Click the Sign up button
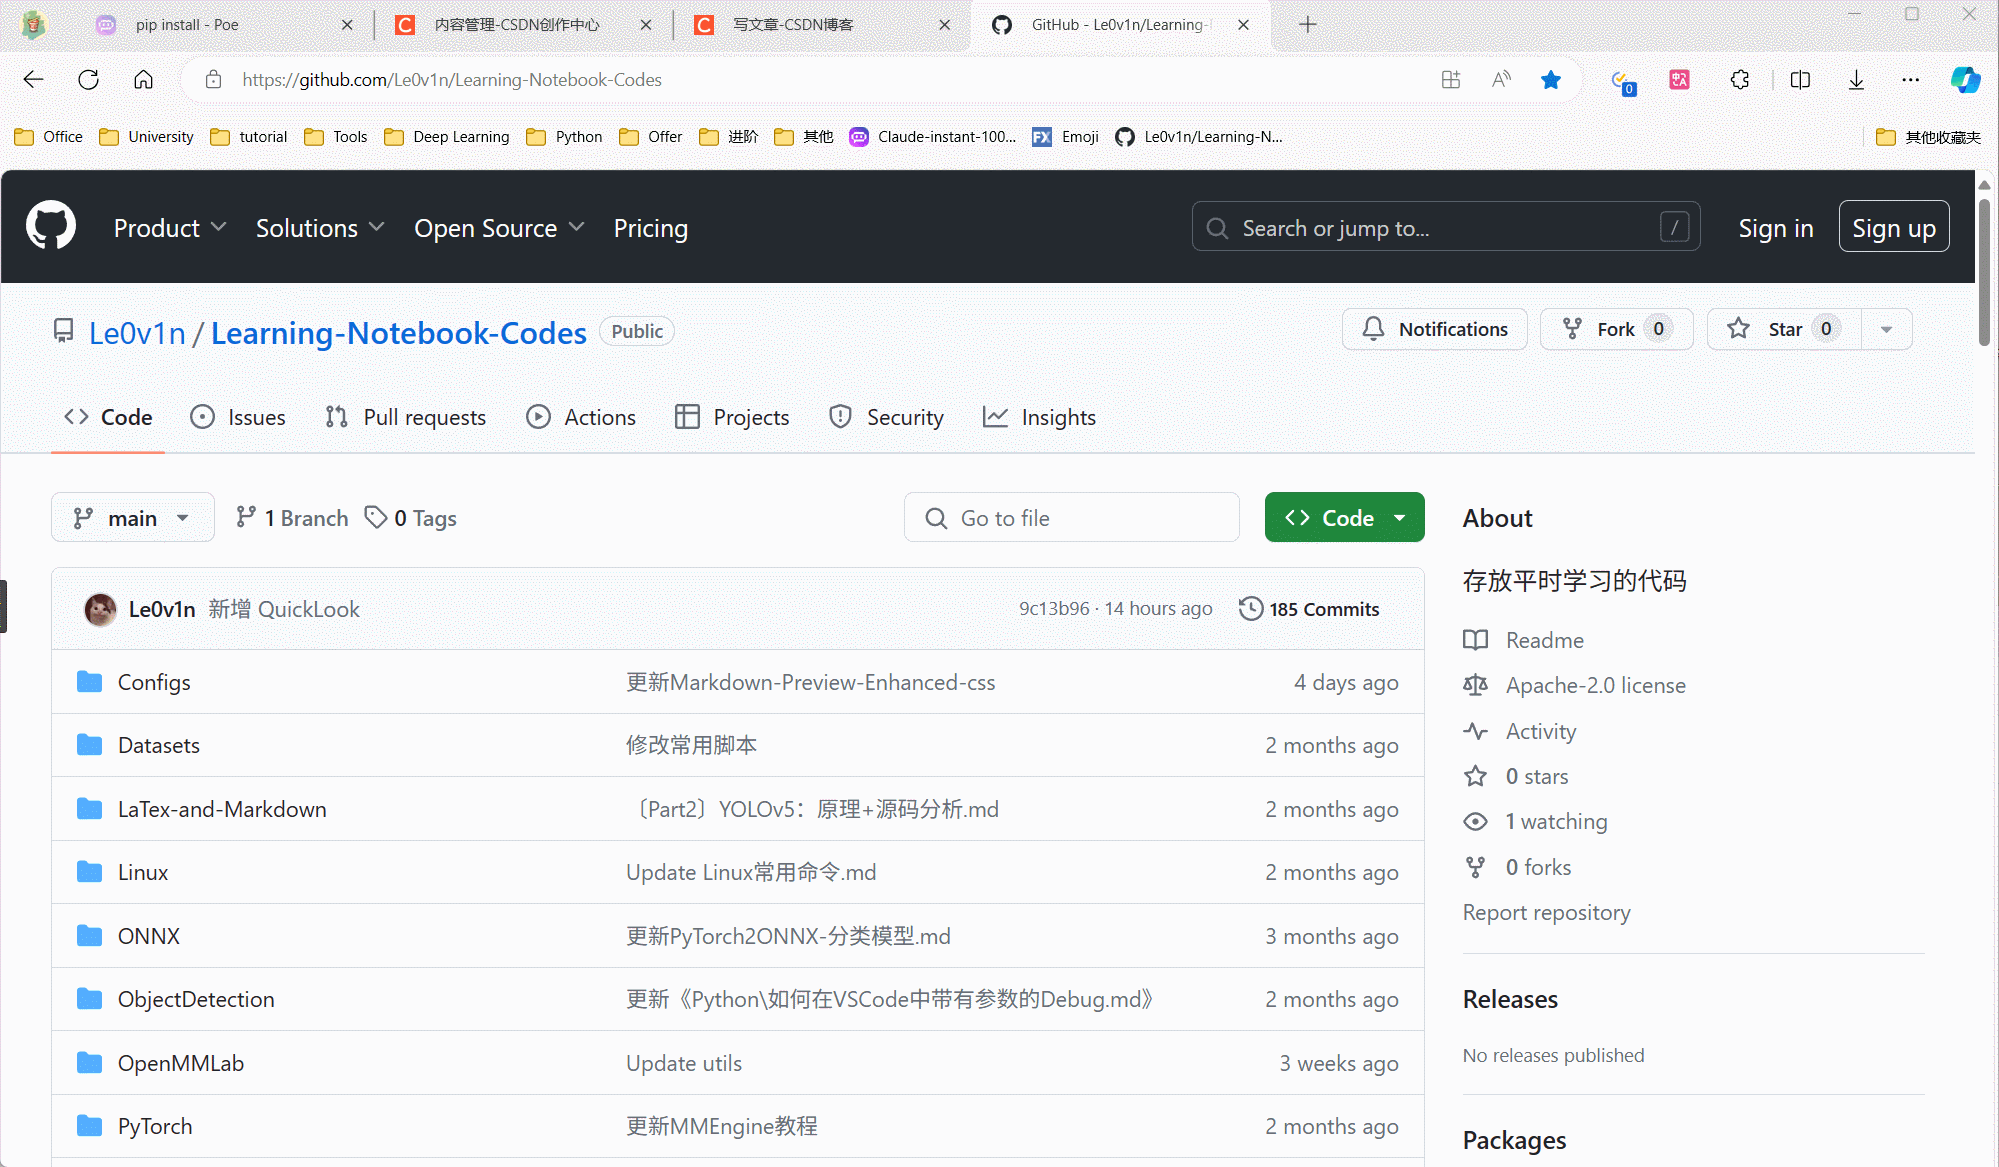The image size is (1999, 1167). coord(1894,227)
